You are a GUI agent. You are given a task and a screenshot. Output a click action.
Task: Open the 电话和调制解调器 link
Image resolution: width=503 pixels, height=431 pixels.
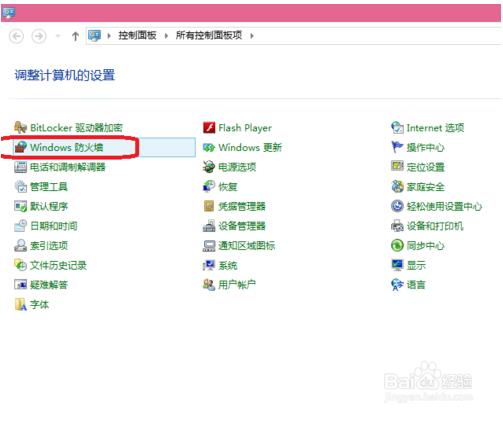click(68, 167)
